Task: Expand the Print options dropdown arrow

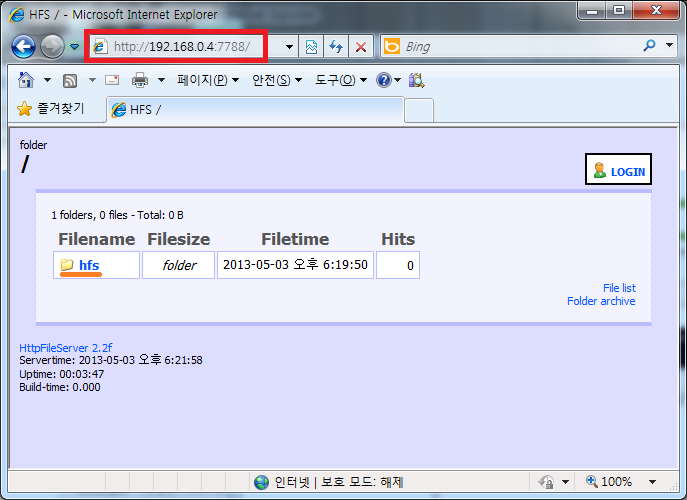Action: (161, 80)
